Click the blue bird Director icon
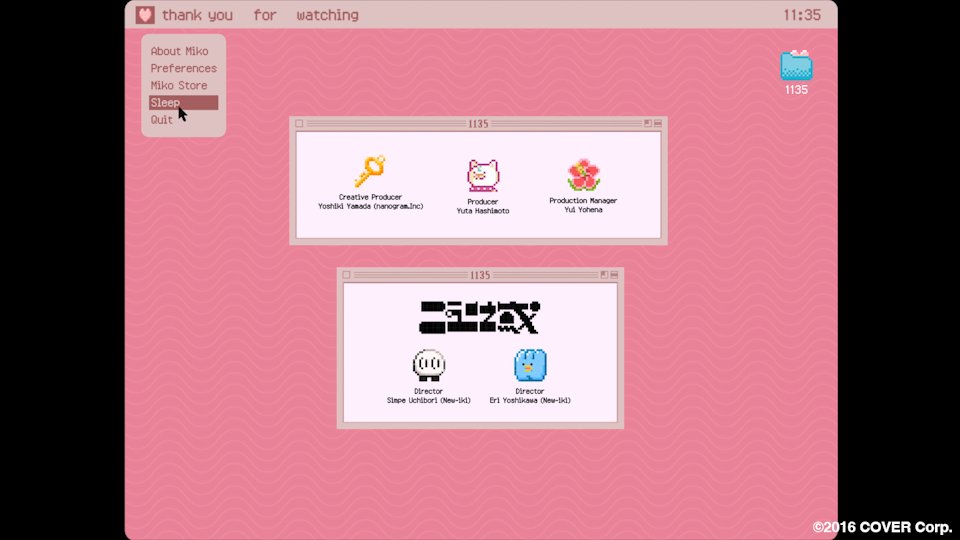Viewport: 960px width, 540px height. click(x=530, y=366)
